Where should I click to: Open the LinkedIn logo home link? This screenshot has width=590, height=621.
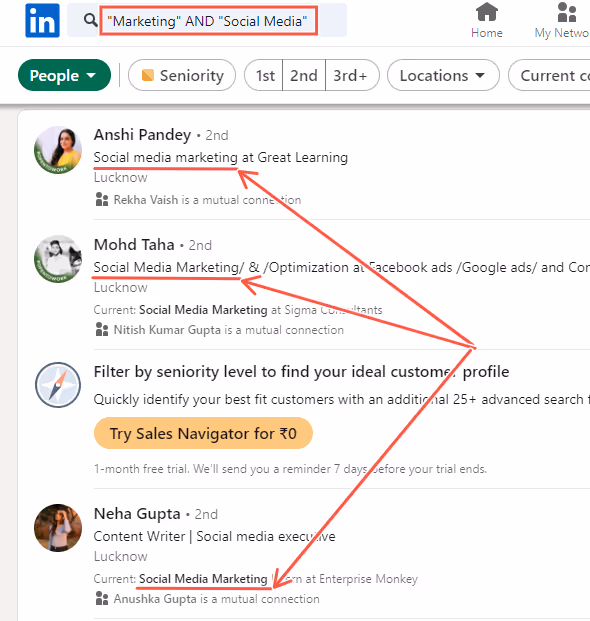coord(42,21)
